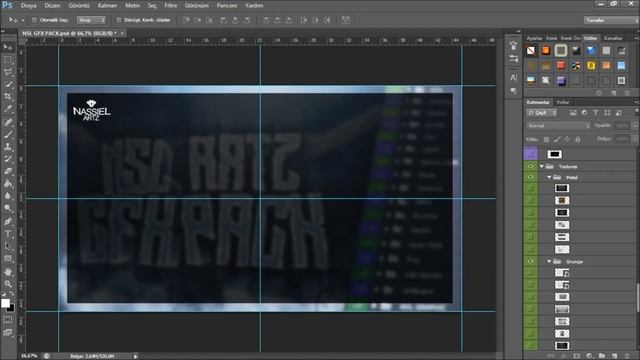Select the Move tool in the toolbox
Screen dimensions: 640x360
pos(8,48)
